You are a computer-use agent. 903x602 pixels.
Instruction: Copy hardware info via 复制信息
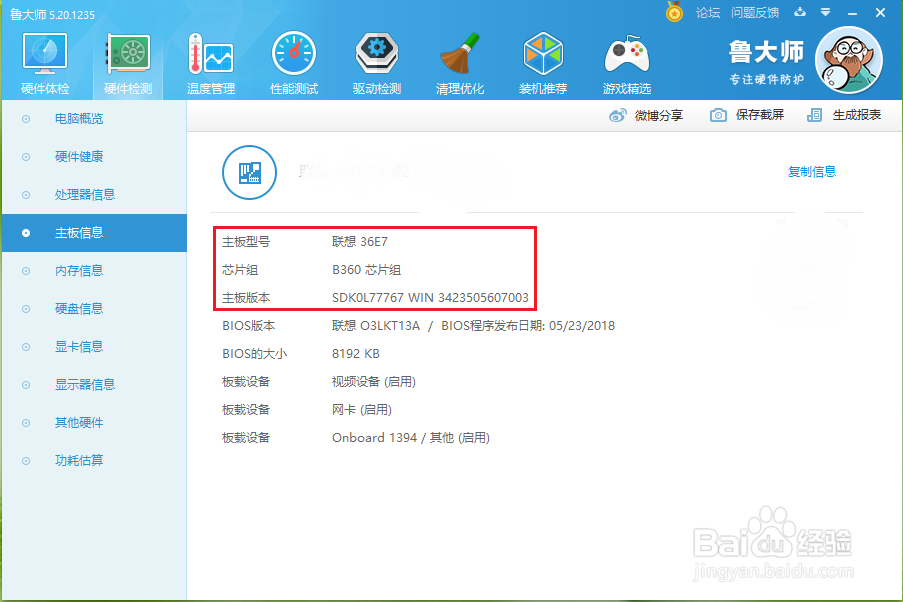click(811, 171)
